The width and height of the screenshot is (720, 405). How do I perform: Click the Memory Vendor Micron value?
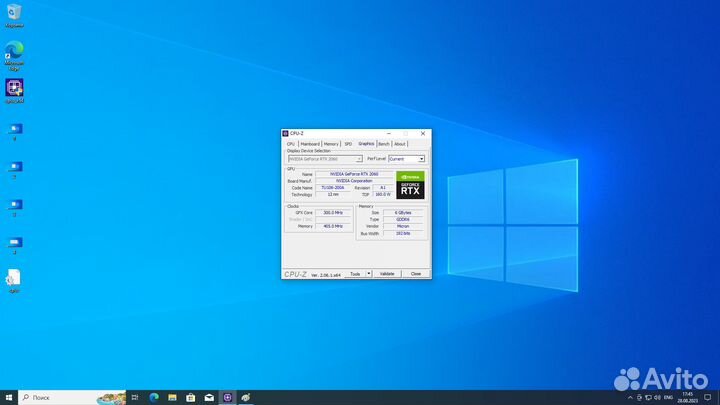pyautogui.click(x=403, y=226)
